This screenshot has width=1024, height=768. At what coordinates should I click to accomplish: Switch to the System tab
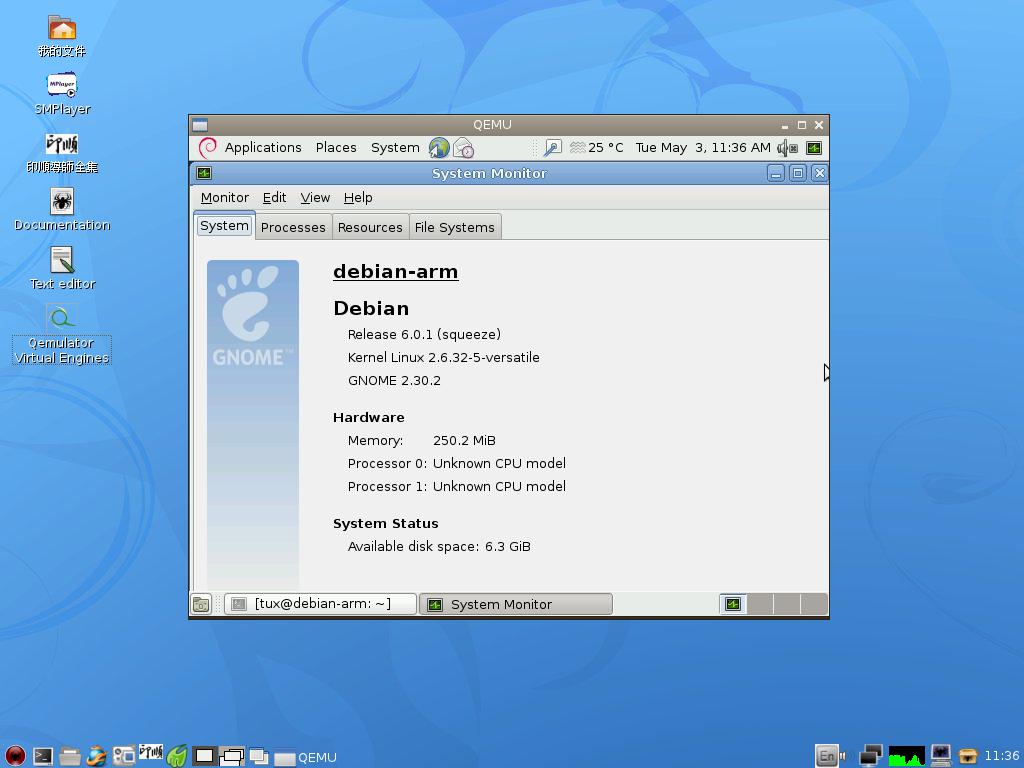click(224, 226)
